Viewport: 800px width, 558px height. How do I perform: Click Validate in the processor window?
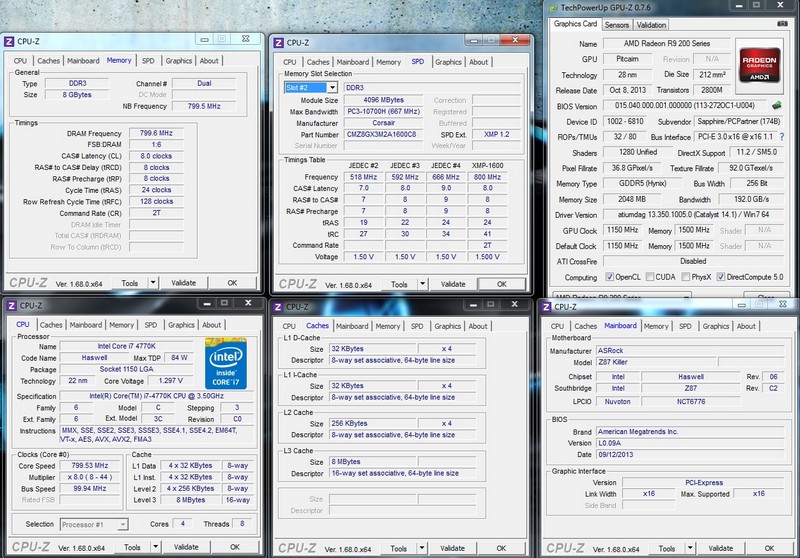(x=186, y=547)
